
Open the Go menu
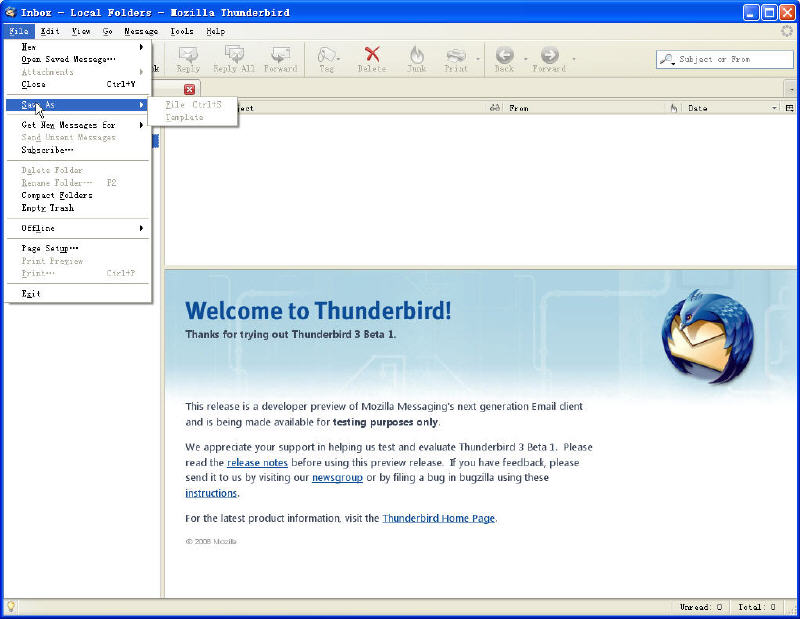(108, 31)
